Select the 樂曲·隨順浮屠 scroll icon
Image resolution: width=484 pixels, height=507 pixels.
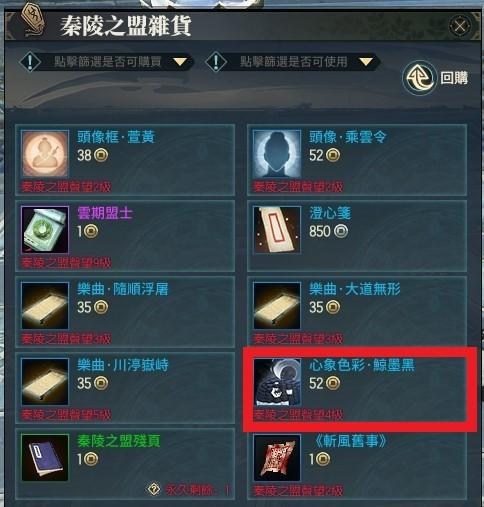[x=45, y=306]
